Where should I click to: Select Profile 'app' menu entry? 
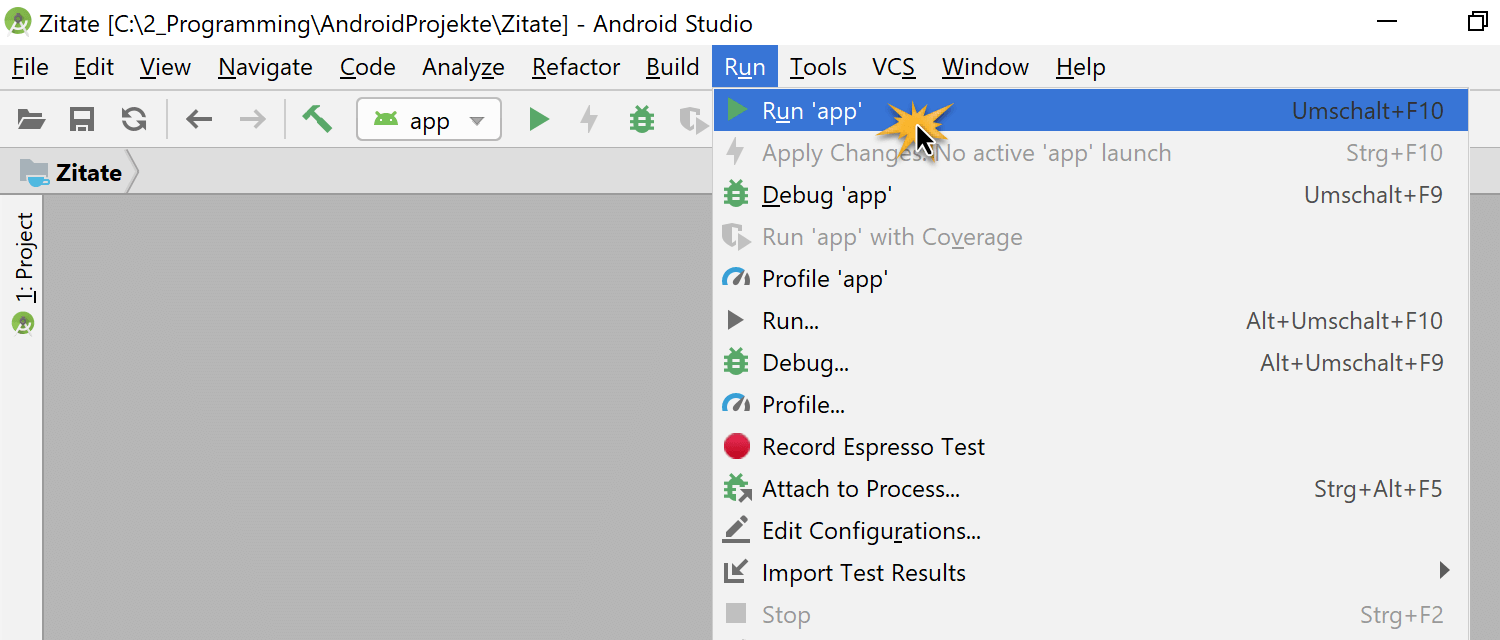pyautogui.click(x=1090, y=279)
